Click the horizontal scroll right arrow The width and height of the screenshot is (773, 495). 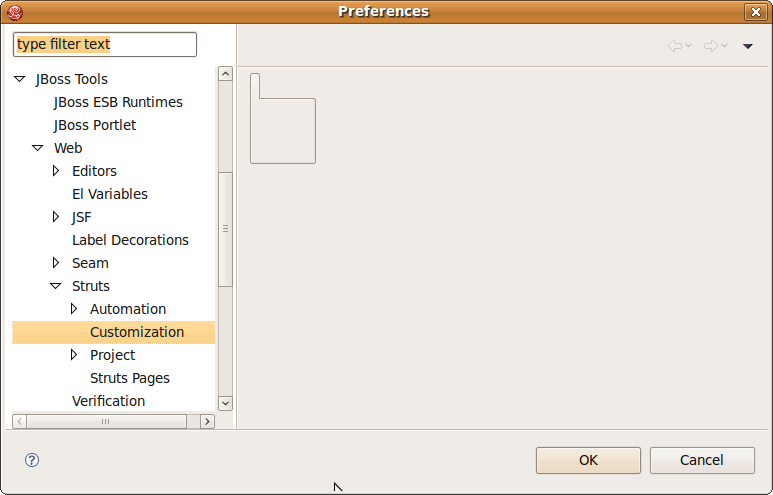tap(207, 422)
